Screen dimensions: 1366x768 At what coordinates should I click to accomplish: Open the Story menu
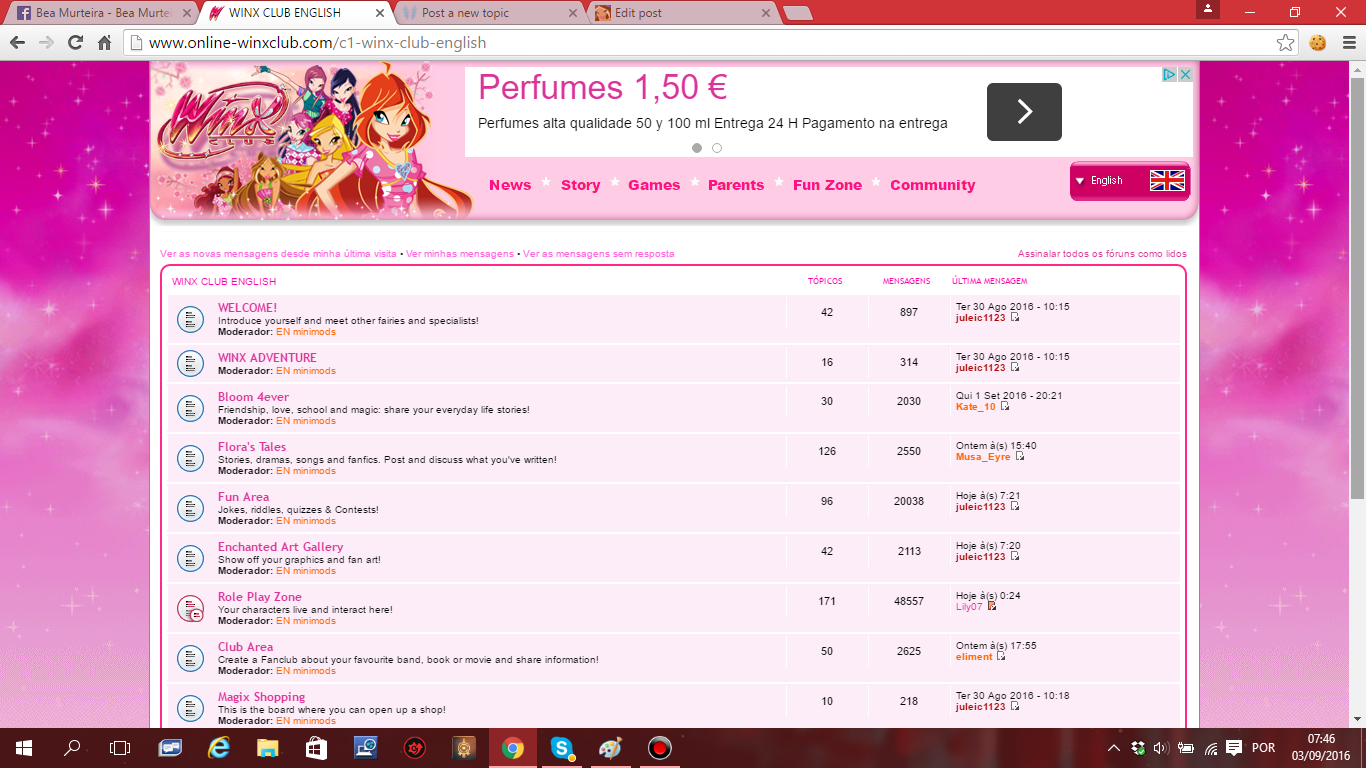pos(580,185)
